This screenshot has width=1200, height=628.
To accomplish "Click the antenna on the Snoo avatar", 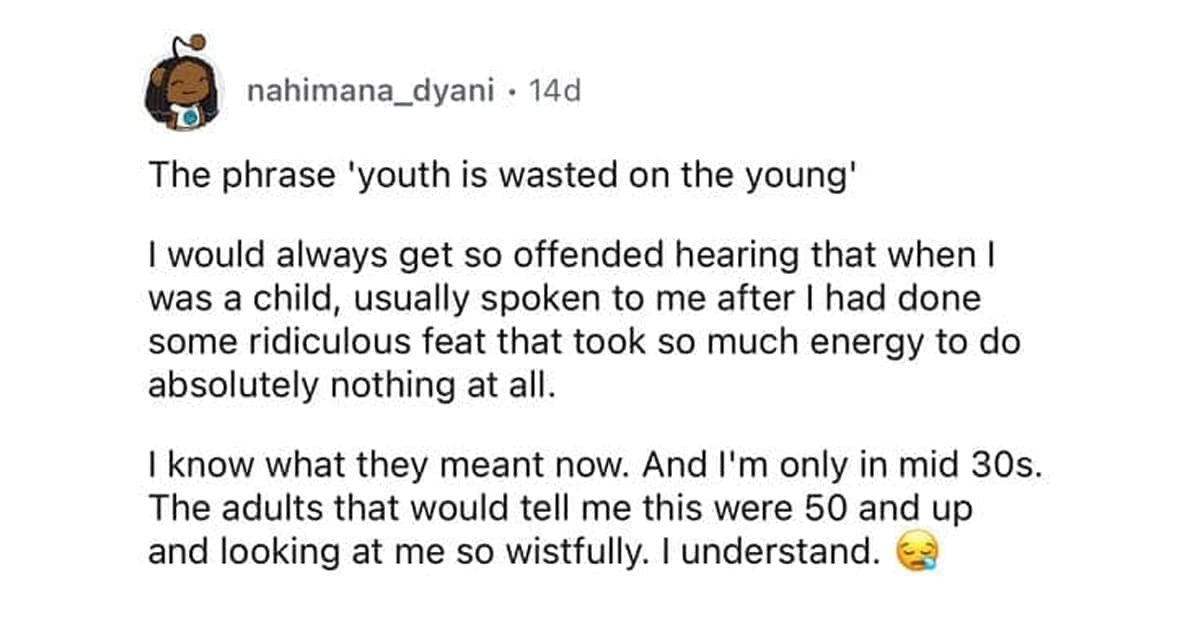I will click(198, 42).
